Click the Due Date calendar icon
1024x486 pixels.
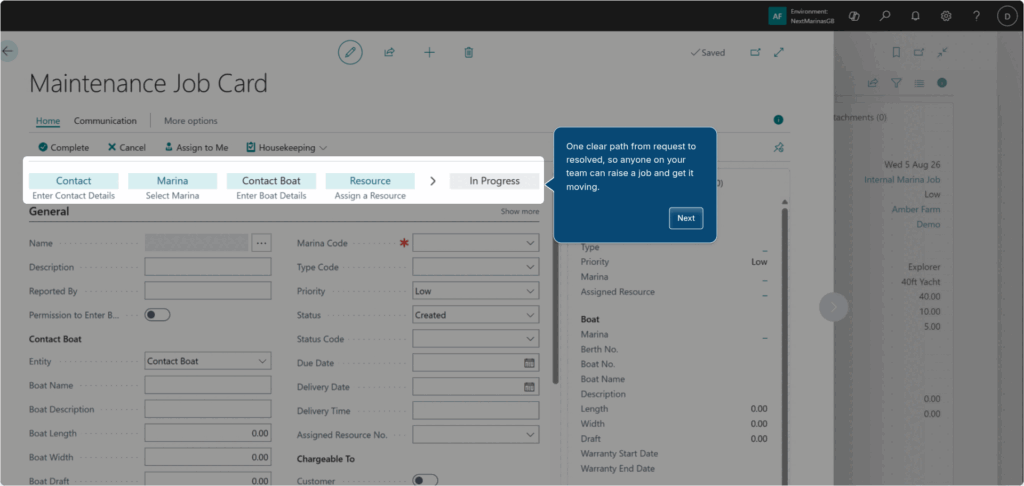[x=529, y=363]
